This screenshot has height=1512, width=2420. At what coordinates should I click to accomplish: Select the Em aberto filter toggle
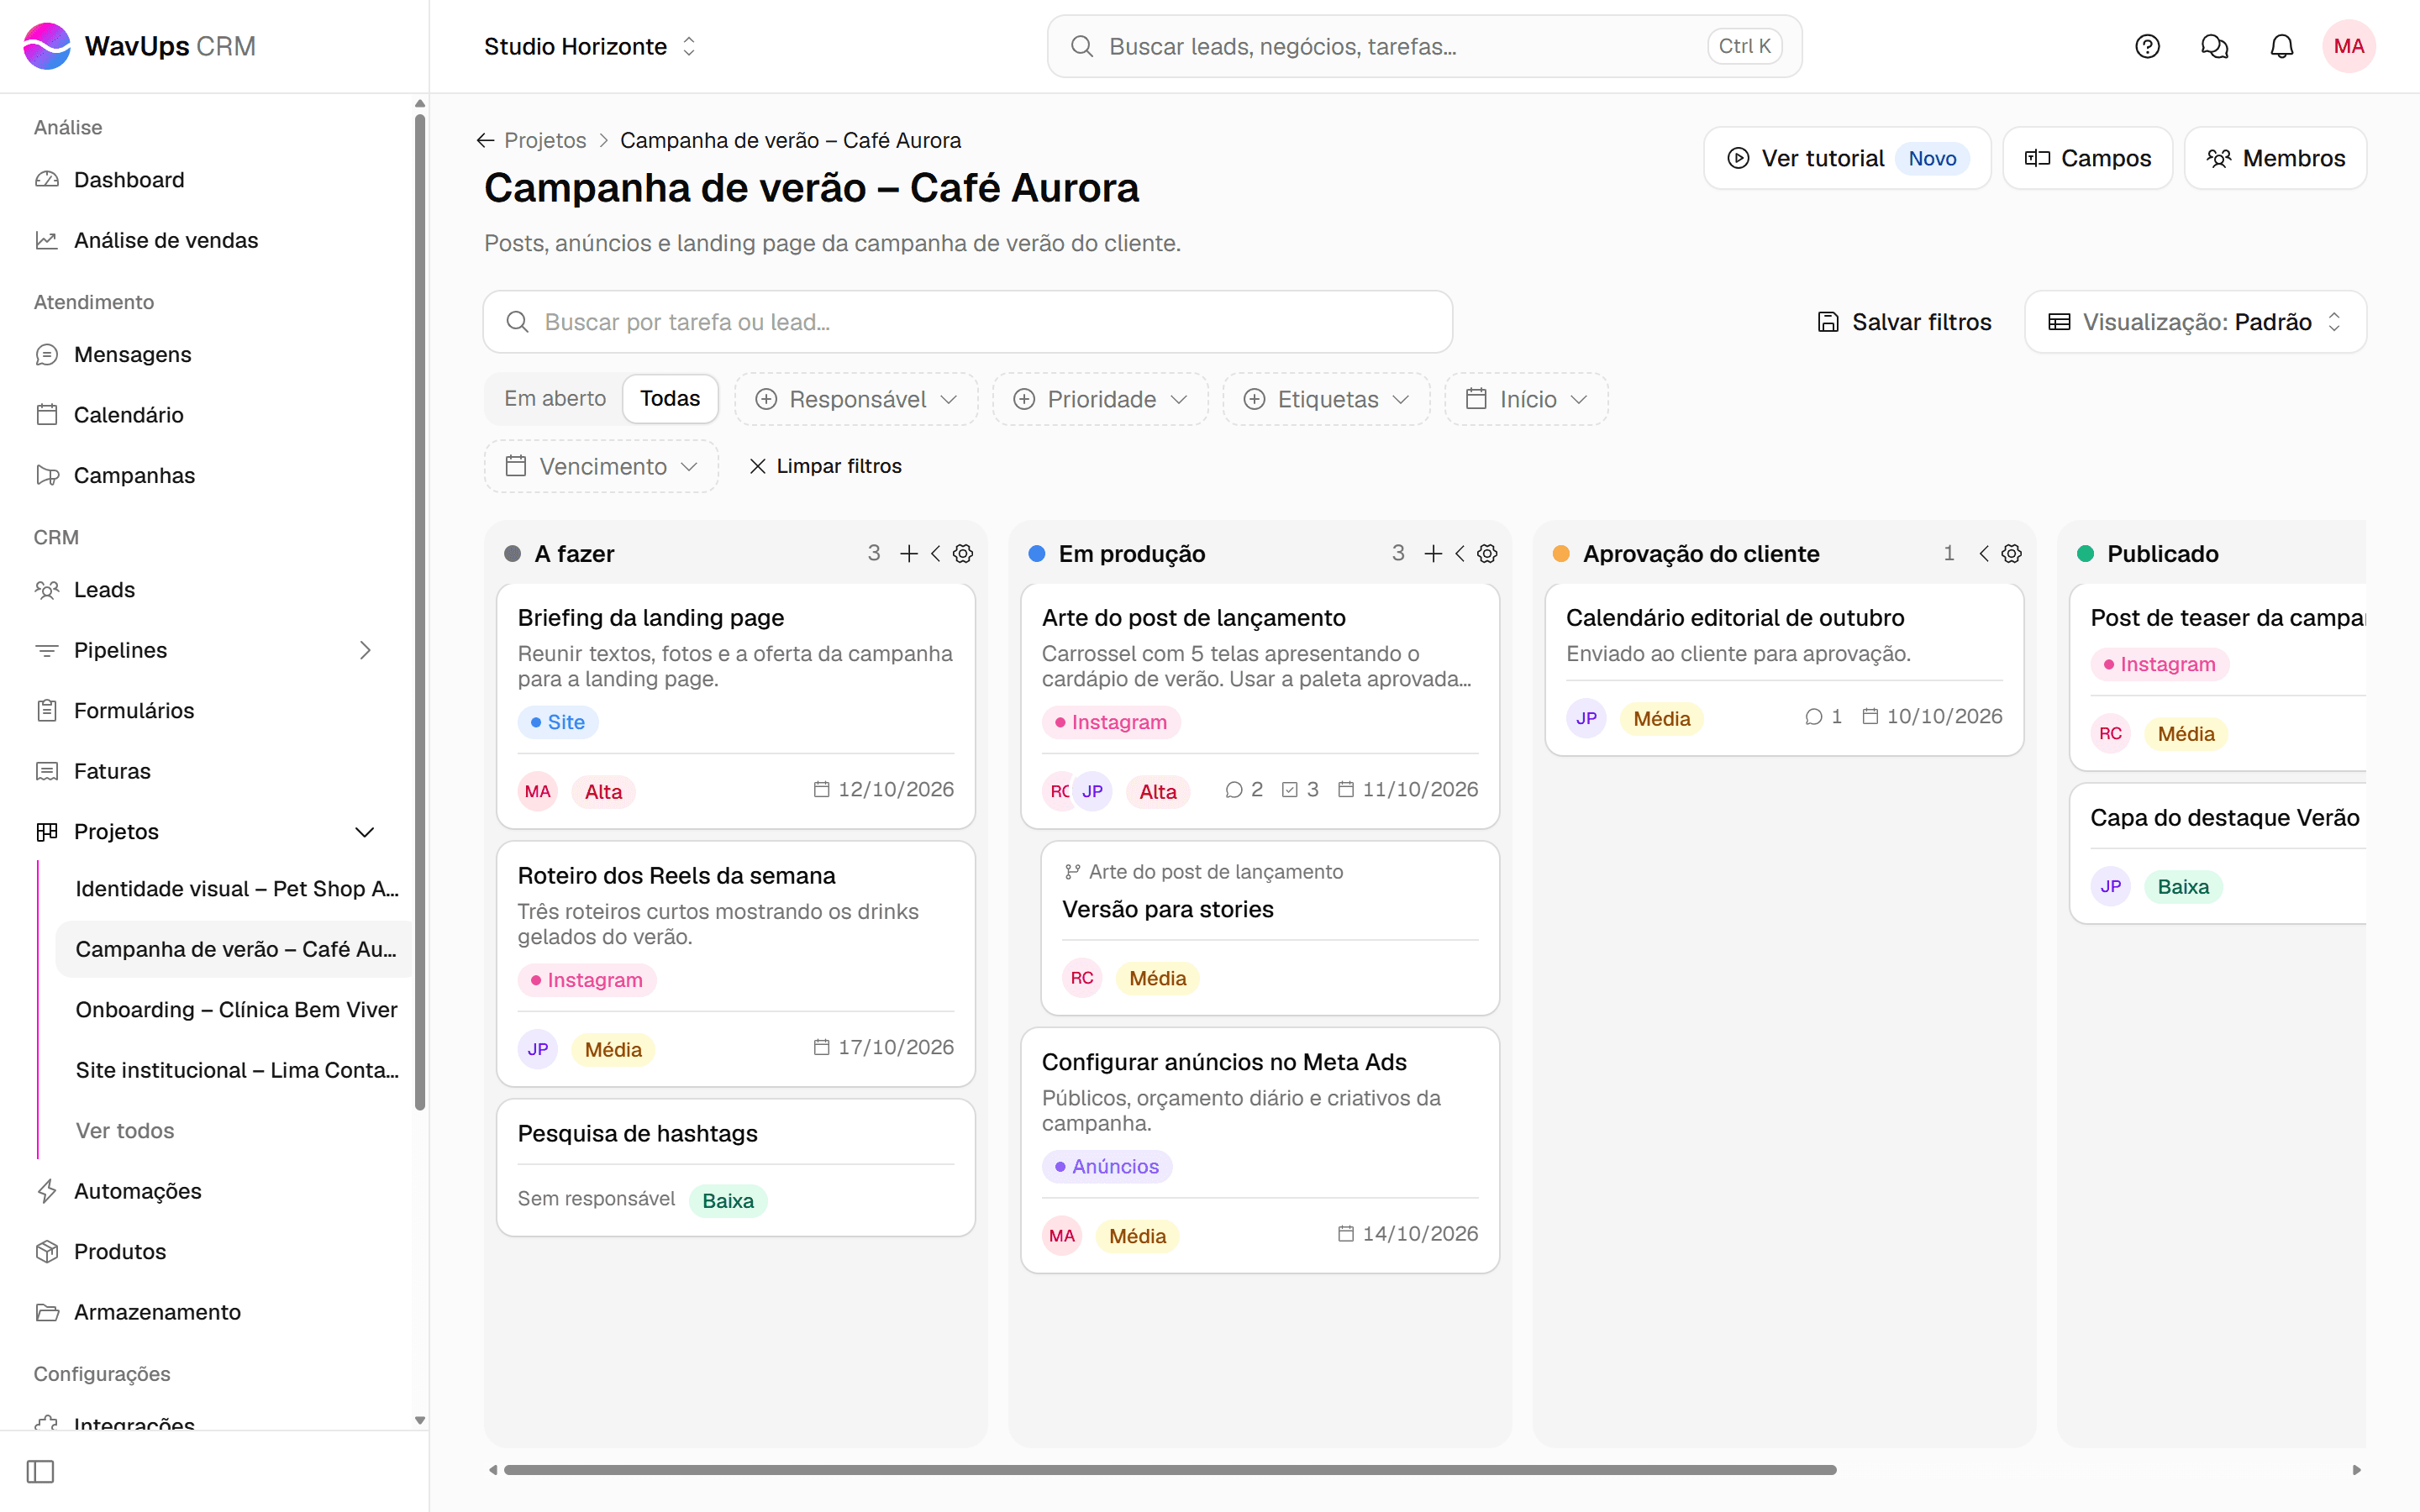[x=555, y=399]
